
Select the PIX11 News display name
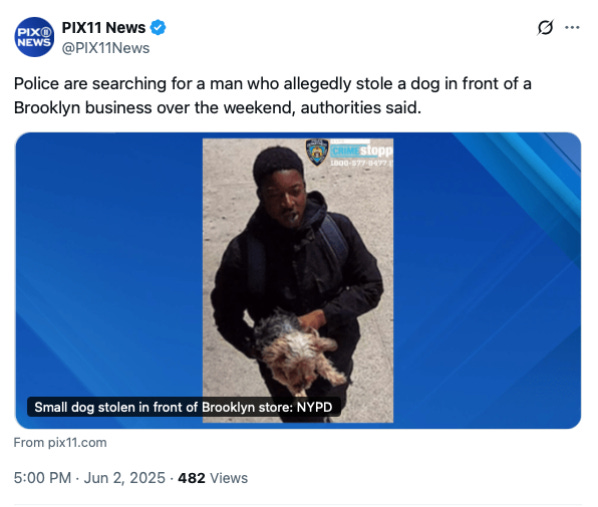(x=104, y=27)
